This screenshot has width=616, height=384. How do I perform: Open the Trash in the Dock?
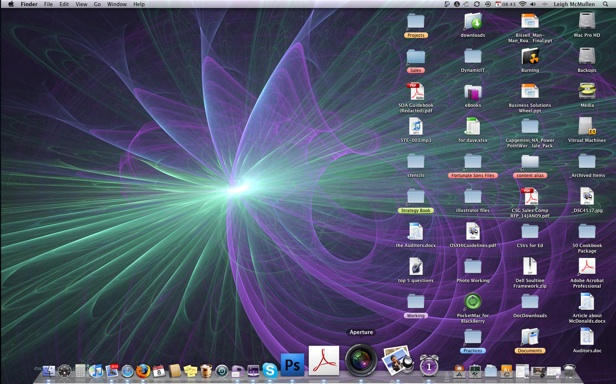click(x=569, y=370)
